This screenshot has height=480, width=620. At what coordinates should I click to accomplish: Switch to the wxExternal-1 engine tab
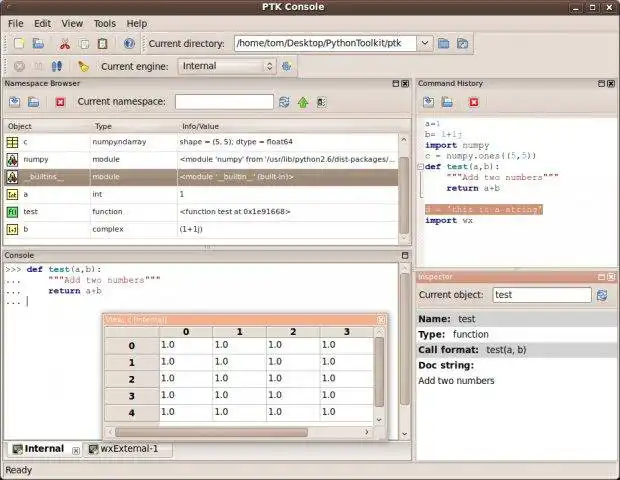(128, 449)
